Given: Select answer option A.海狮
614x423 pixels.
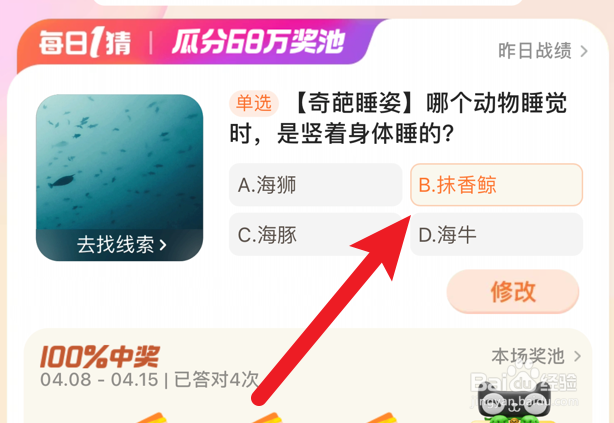Looking at the screenshot, I should tap(315, 185).
